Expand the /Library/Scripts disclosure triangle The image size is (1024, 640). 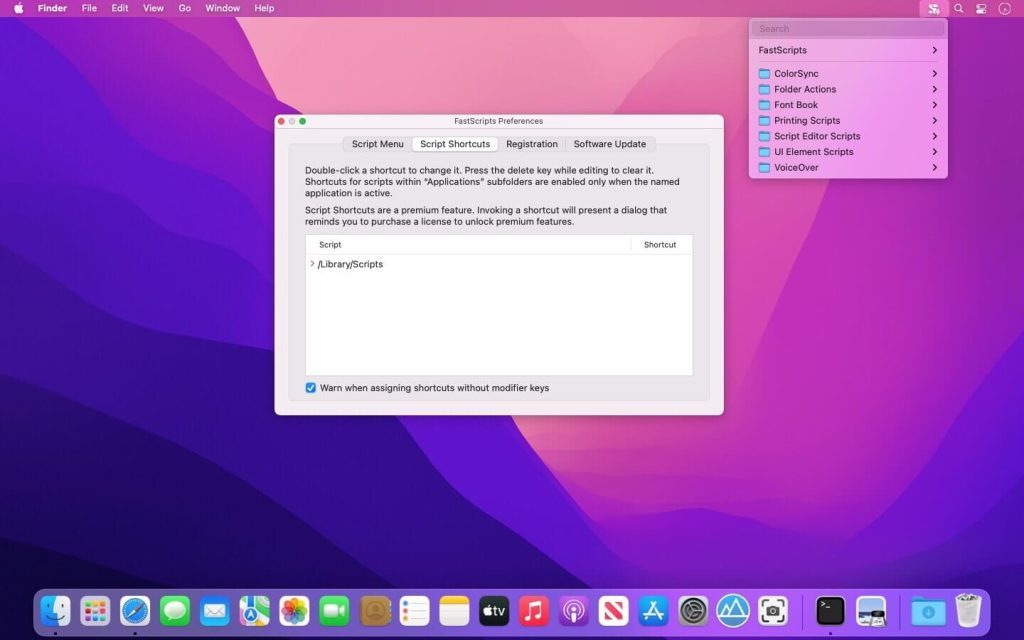[x=311, y=264]
